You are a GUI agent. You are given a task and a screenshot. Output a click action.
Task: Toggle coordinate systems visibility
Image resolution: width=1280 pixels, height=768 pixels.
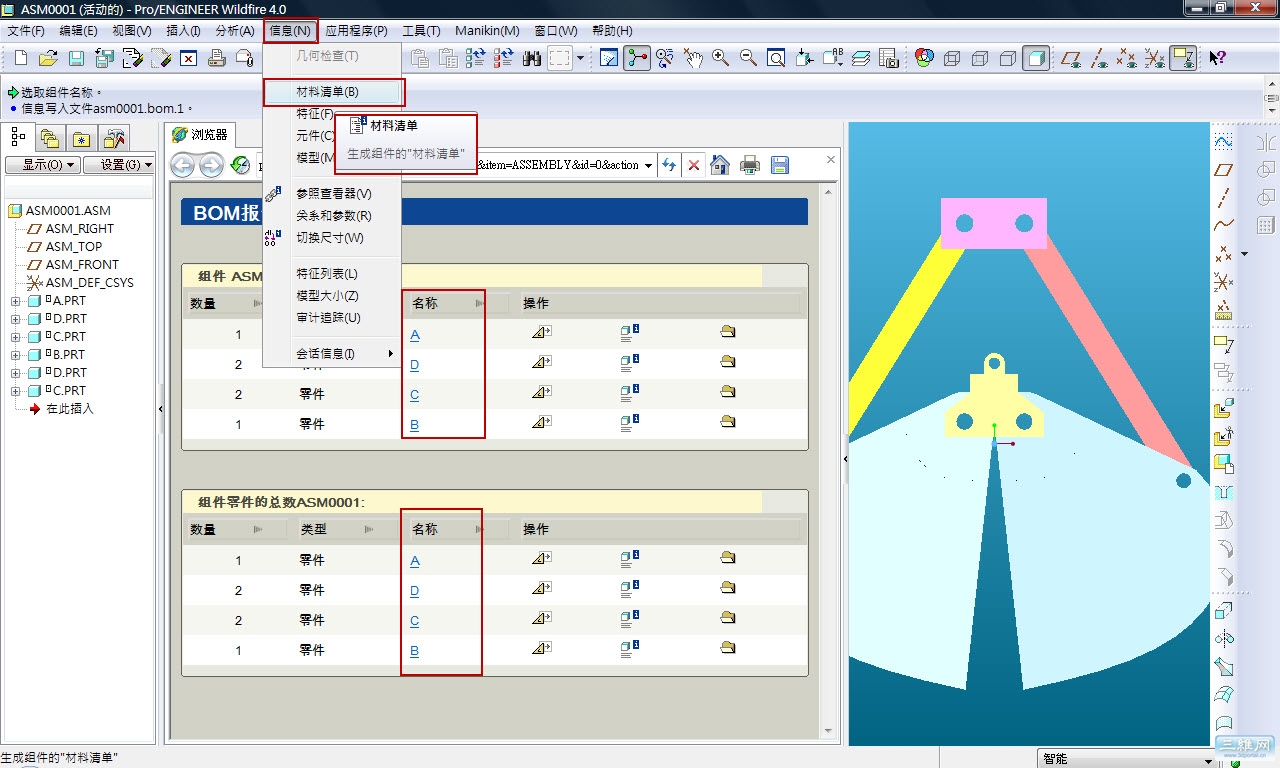[1155, 58]
